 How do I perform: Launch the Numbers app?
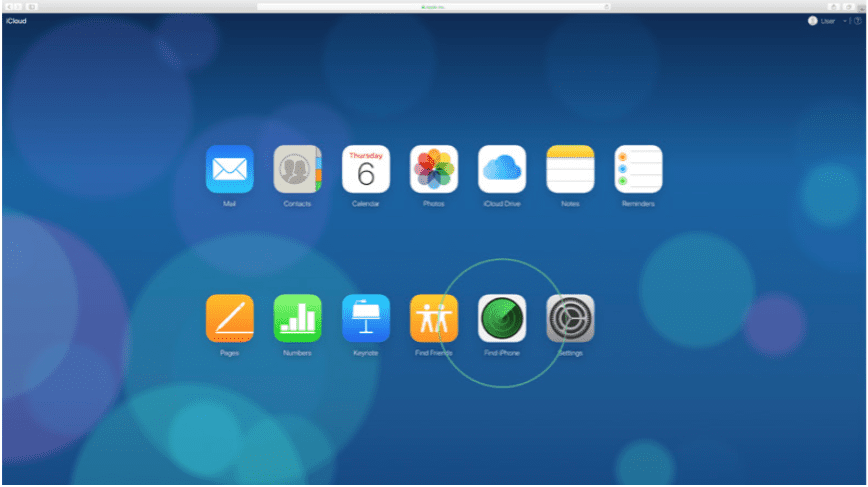pyautogui.click(x=297, y=319)
